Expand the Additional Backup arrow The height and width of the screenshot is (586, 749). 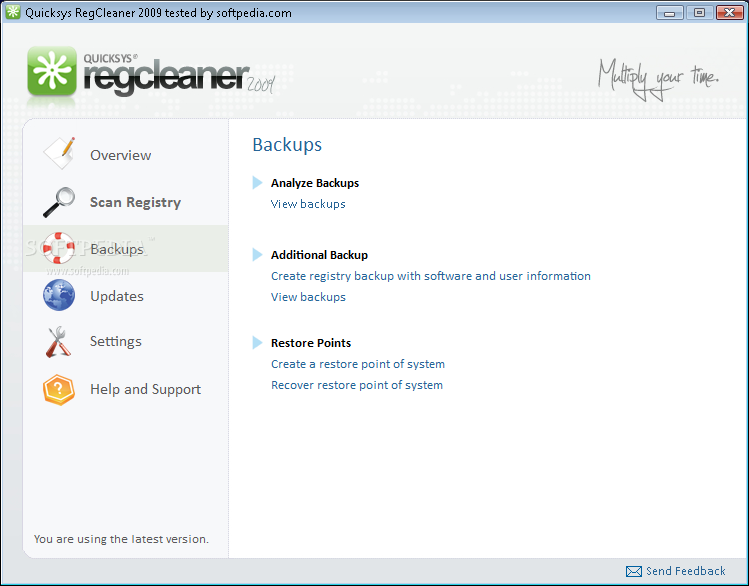[x=257, y=255]
